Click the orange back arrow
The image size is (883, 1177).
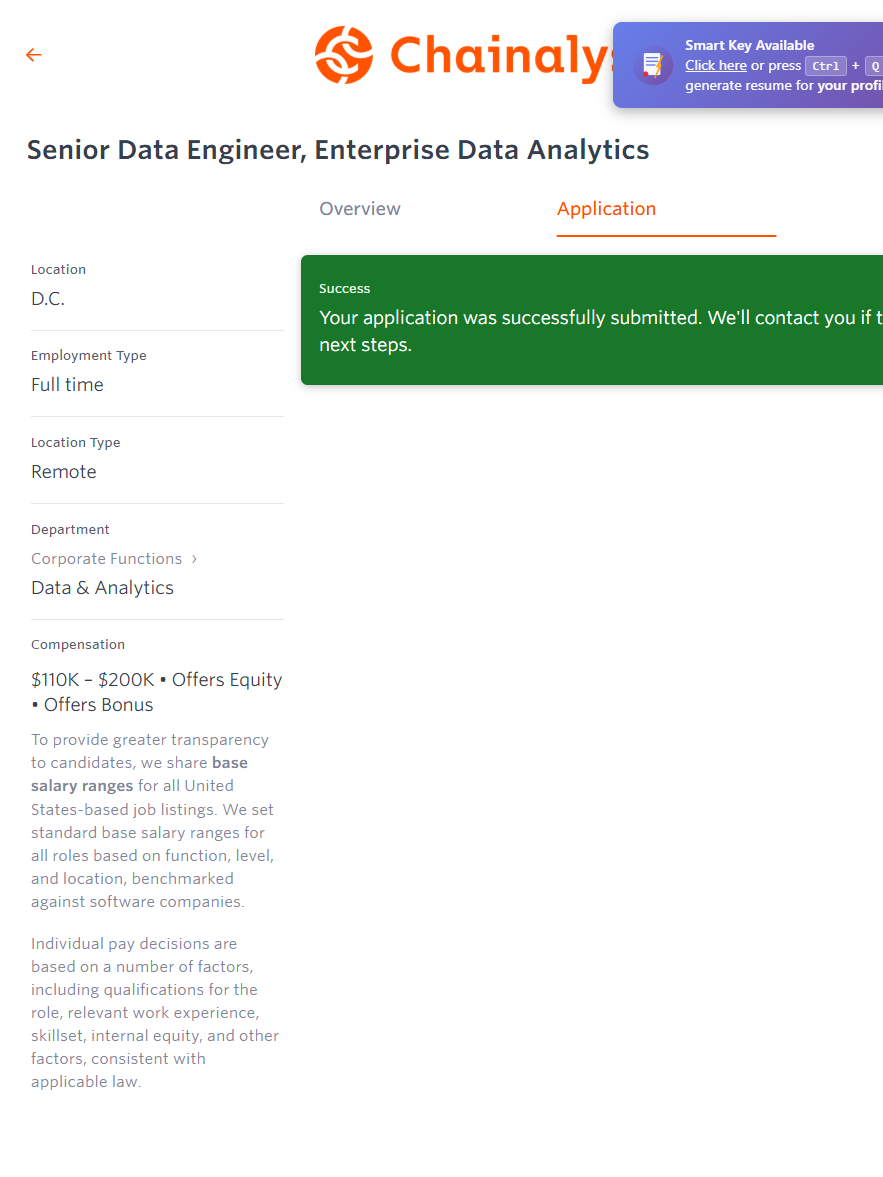point(34,55)
